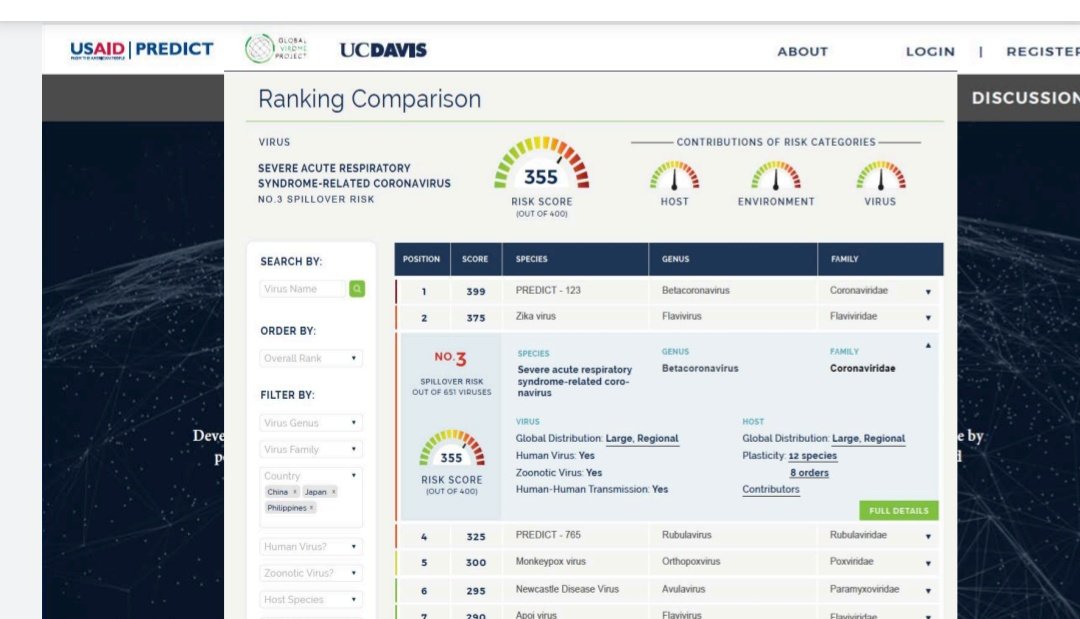The height and width of the screenshot is (619, 1080).
Task: Remove the China country filter tag
Action: pyautogui.click(x=295, y=492)
